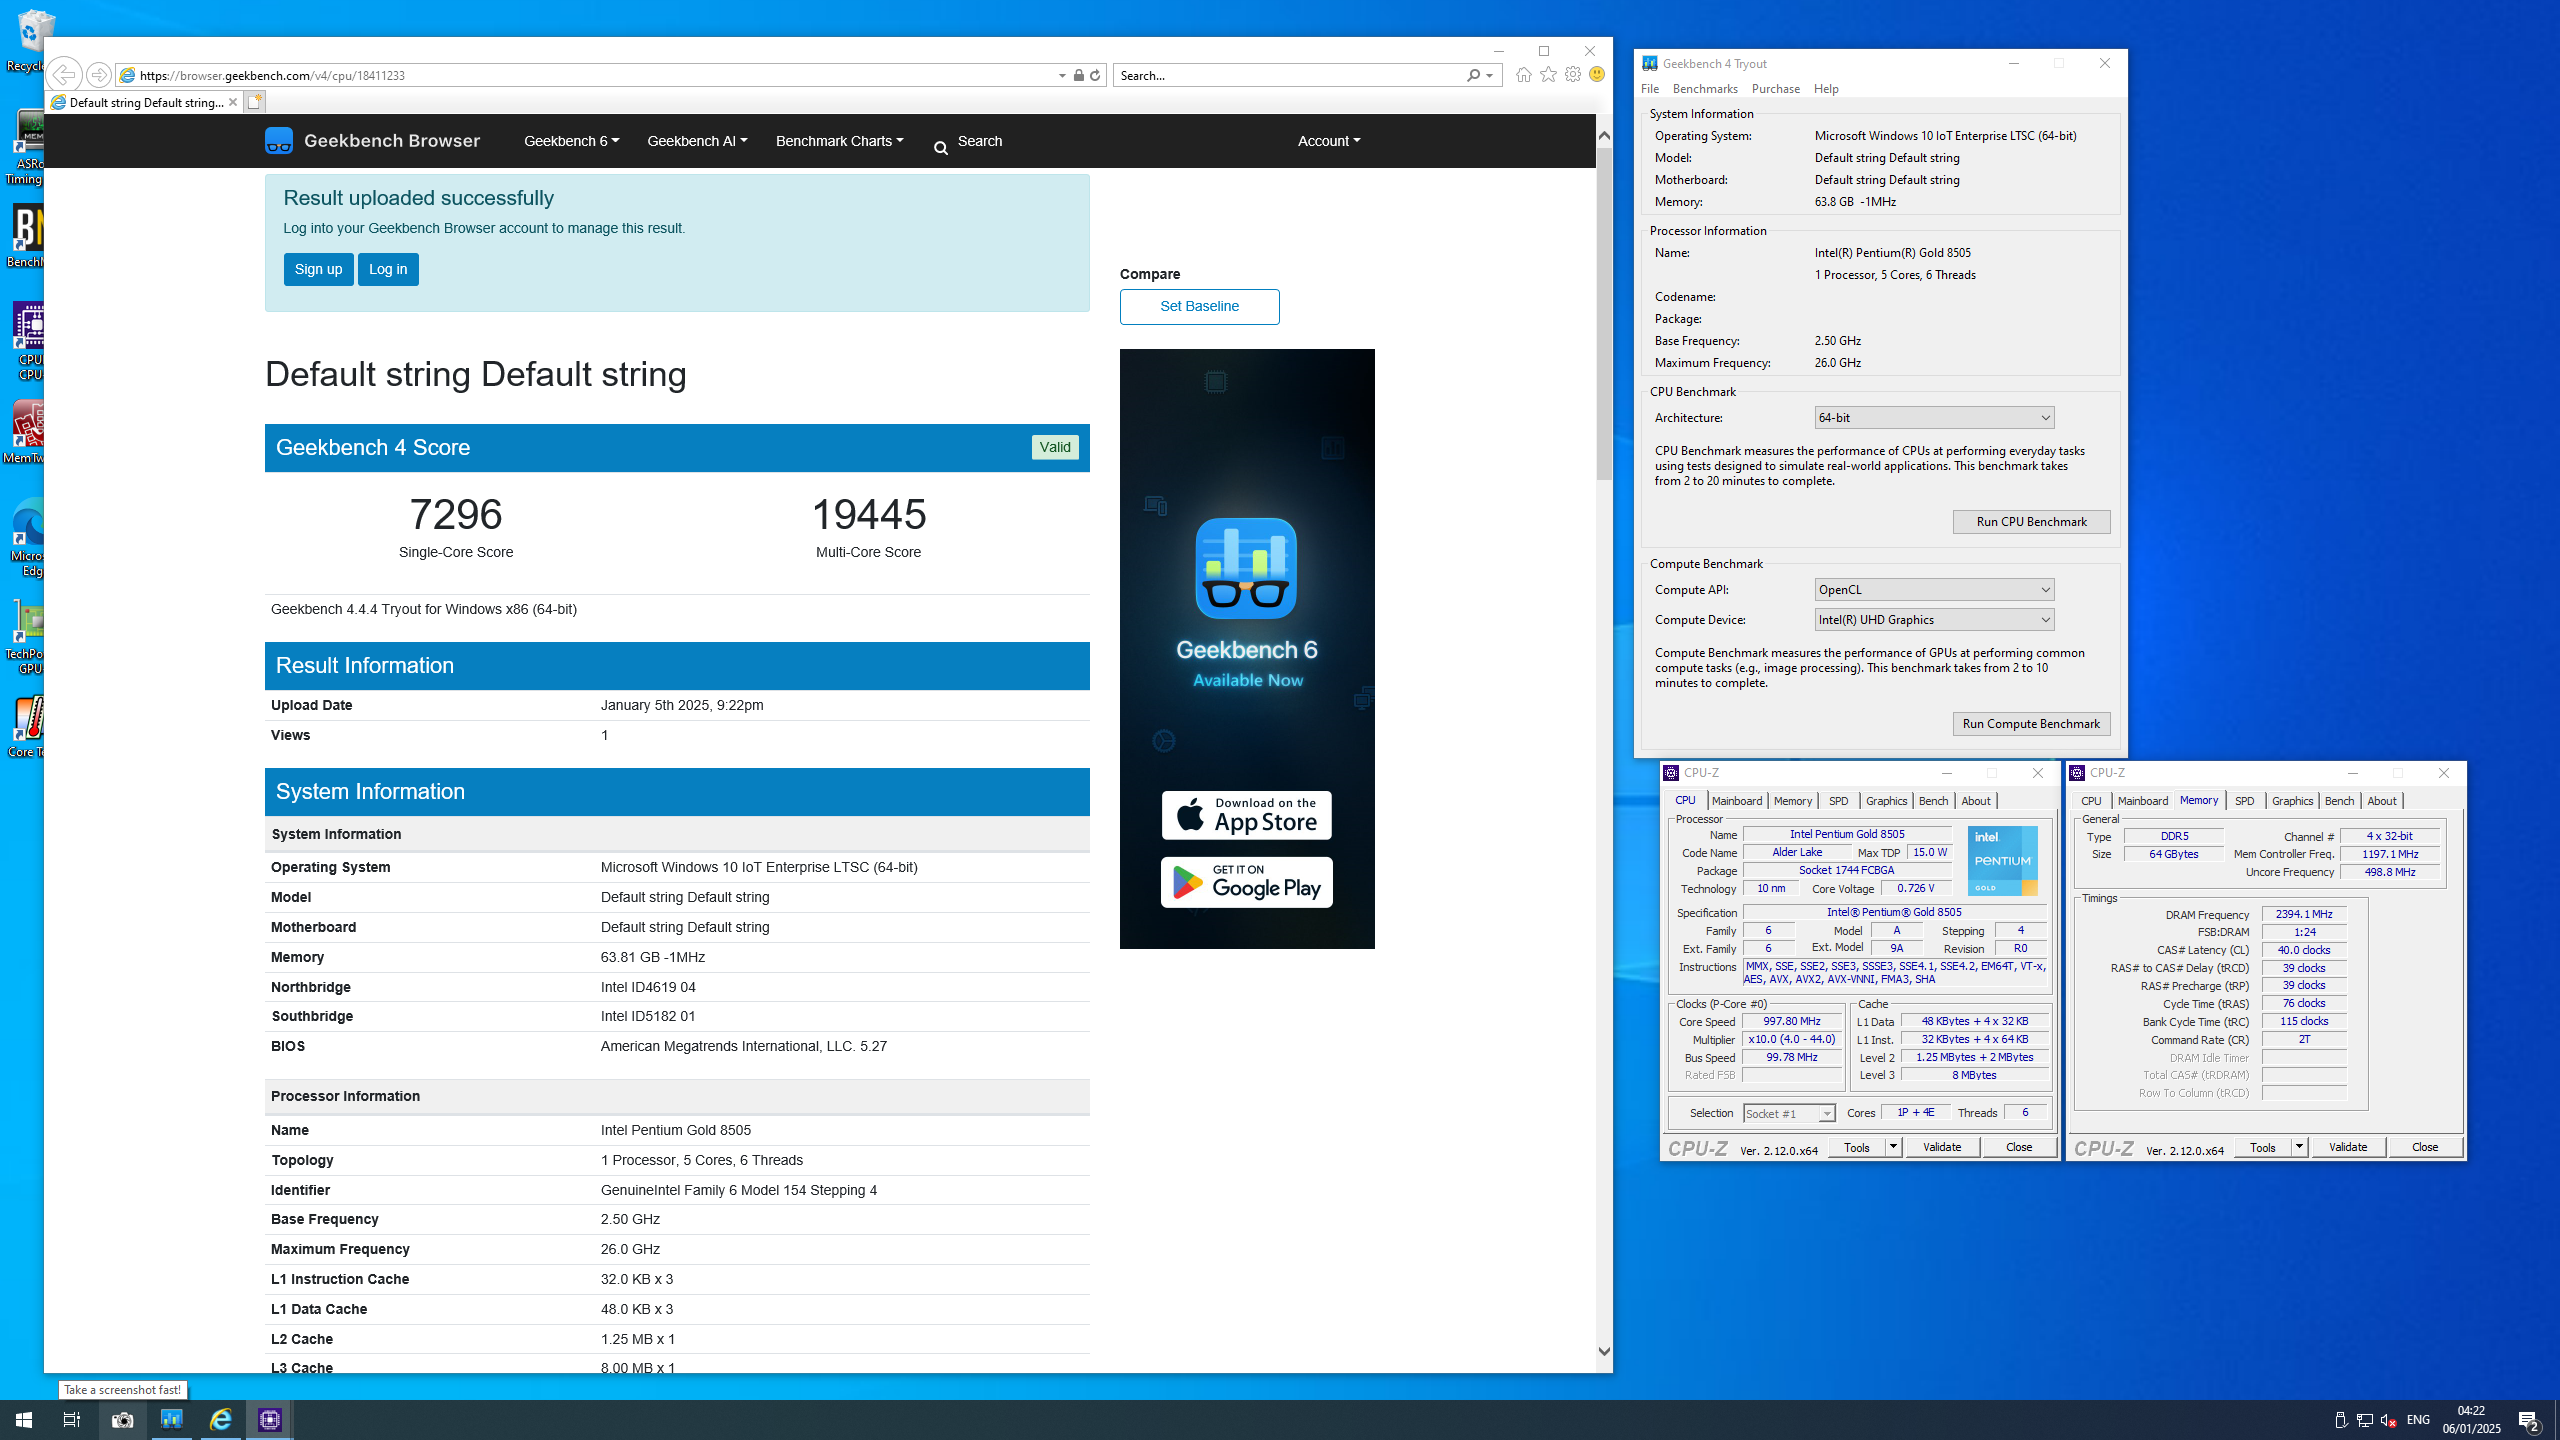Go back in Internet Explorer
Screen dimensions: 2560x1440
point(64,74)
